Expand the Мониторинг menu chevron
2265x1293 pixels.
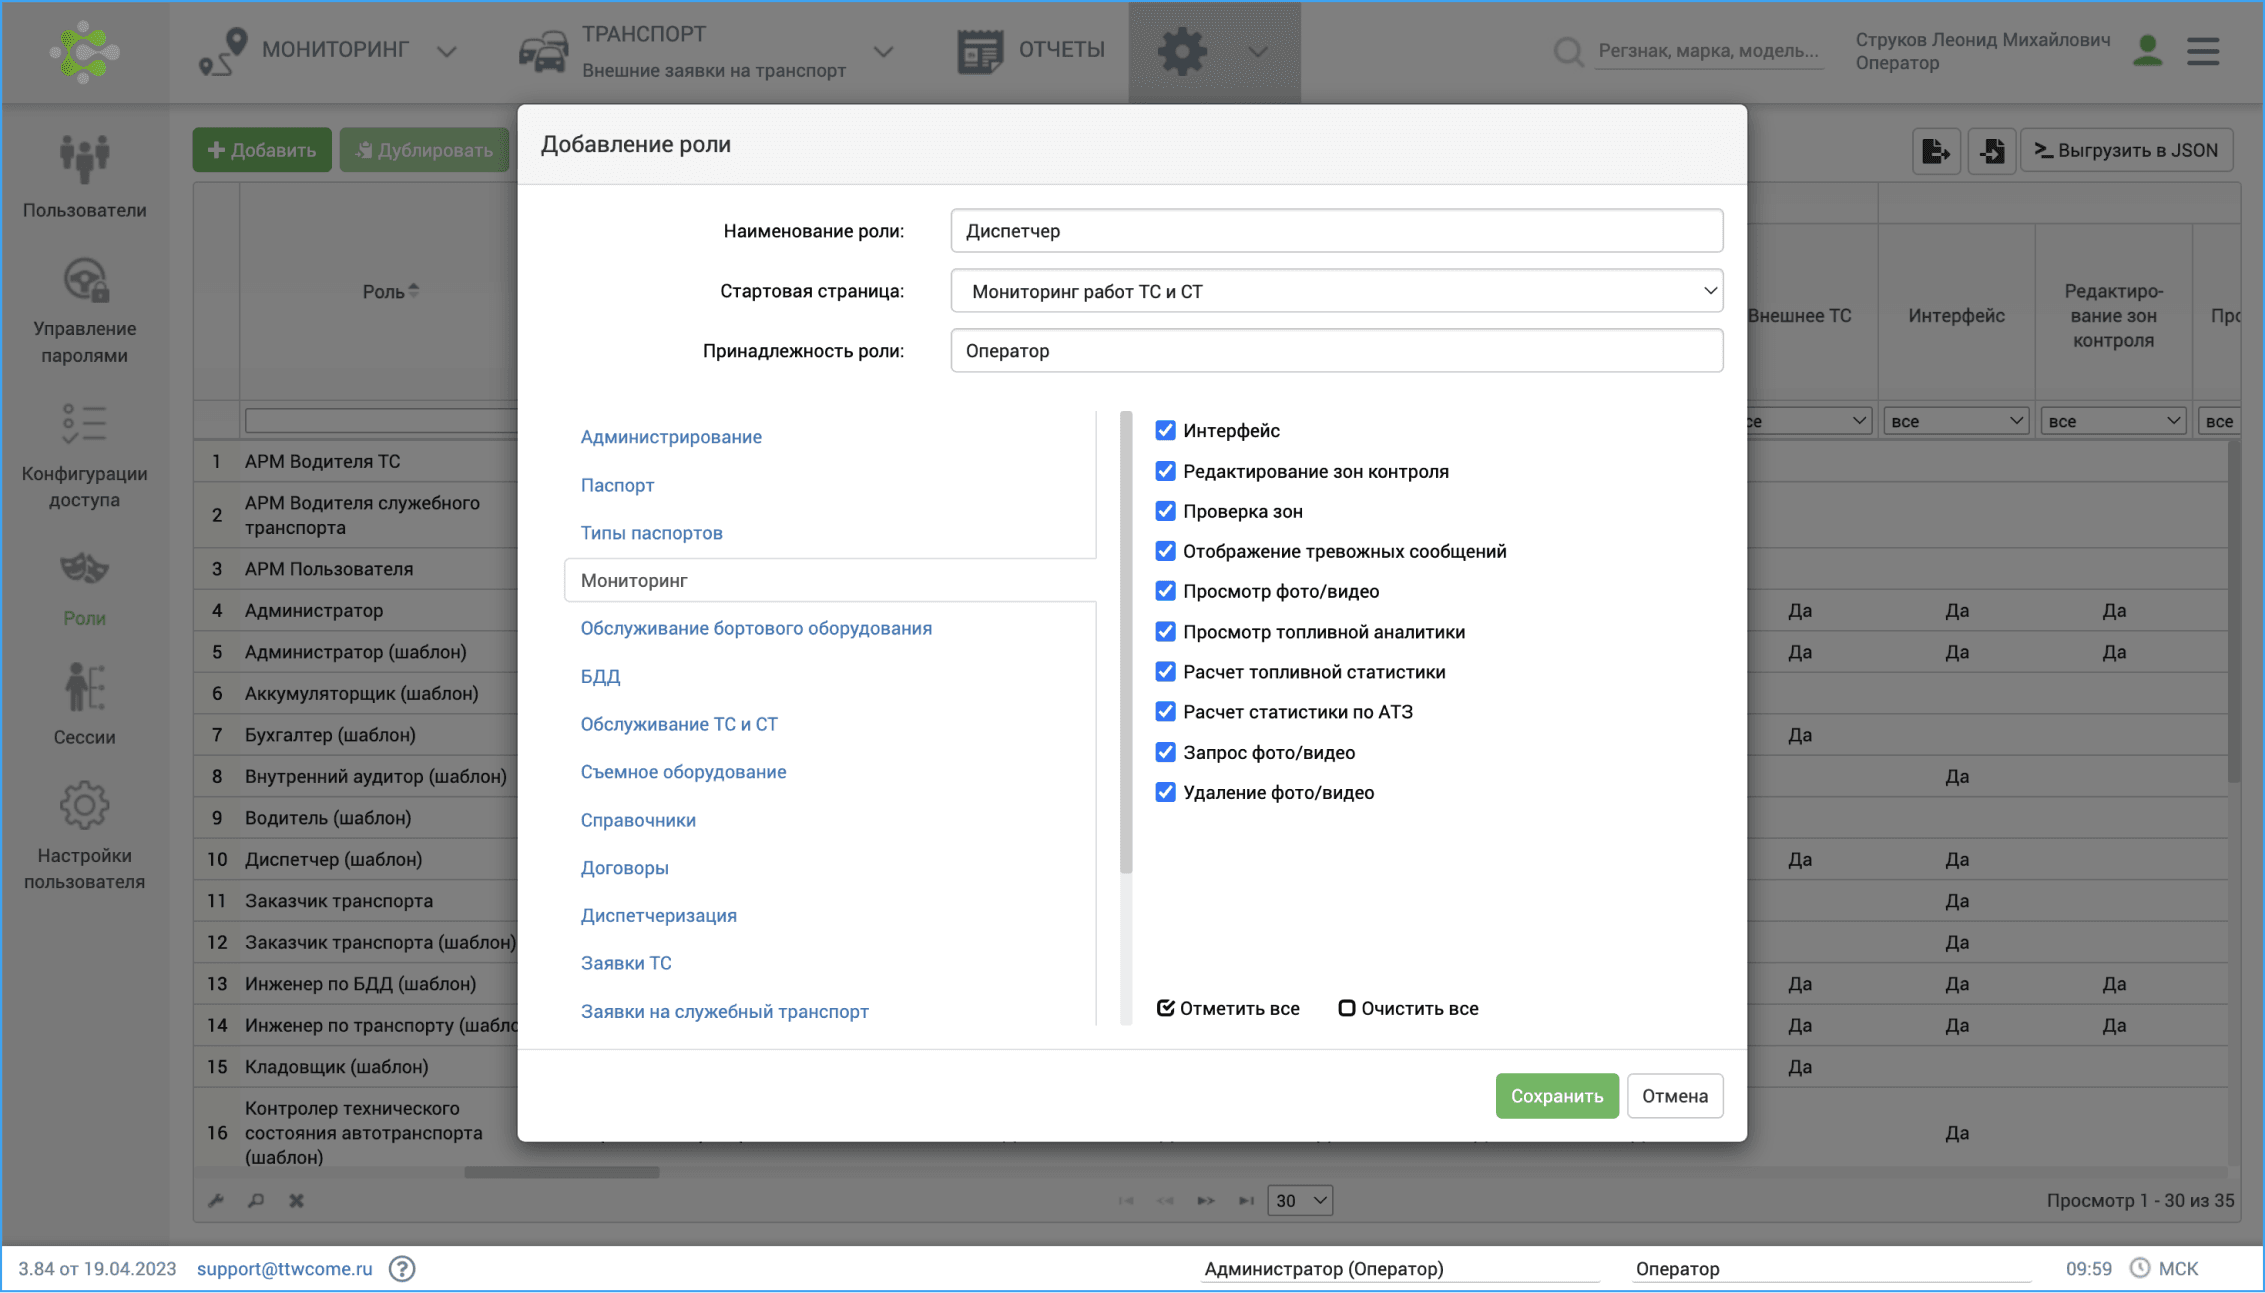click(447, 51)
